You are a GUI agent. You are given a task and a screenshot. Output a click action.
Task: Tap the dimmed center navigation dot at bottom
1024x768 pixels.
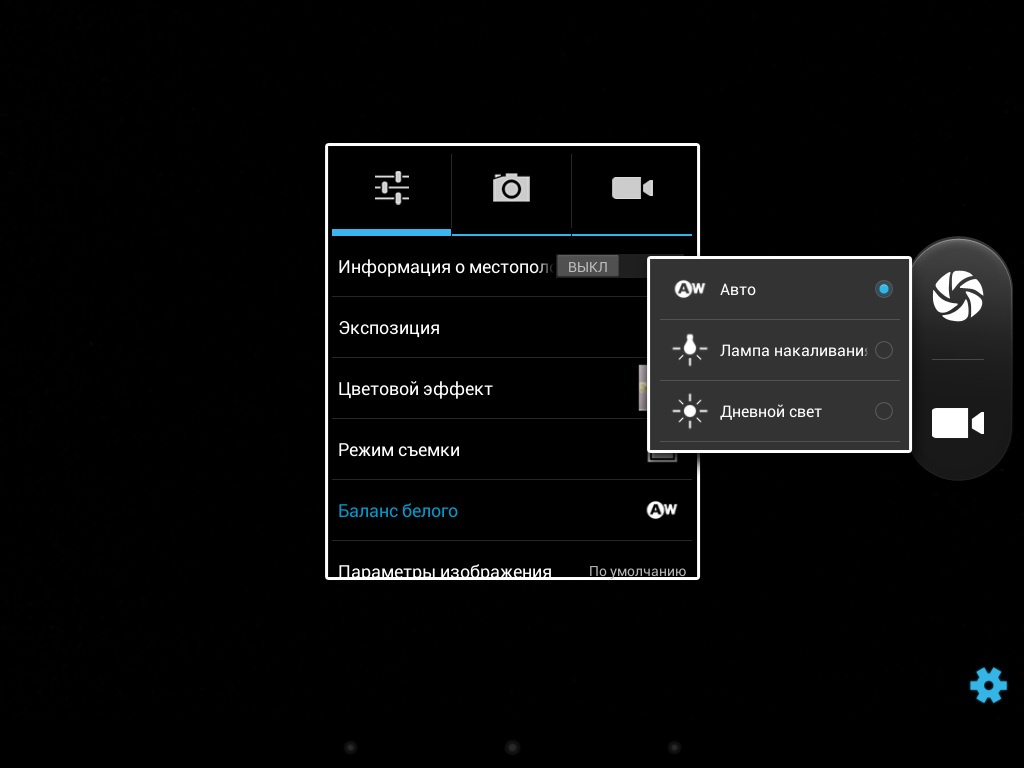click(512, 747)
